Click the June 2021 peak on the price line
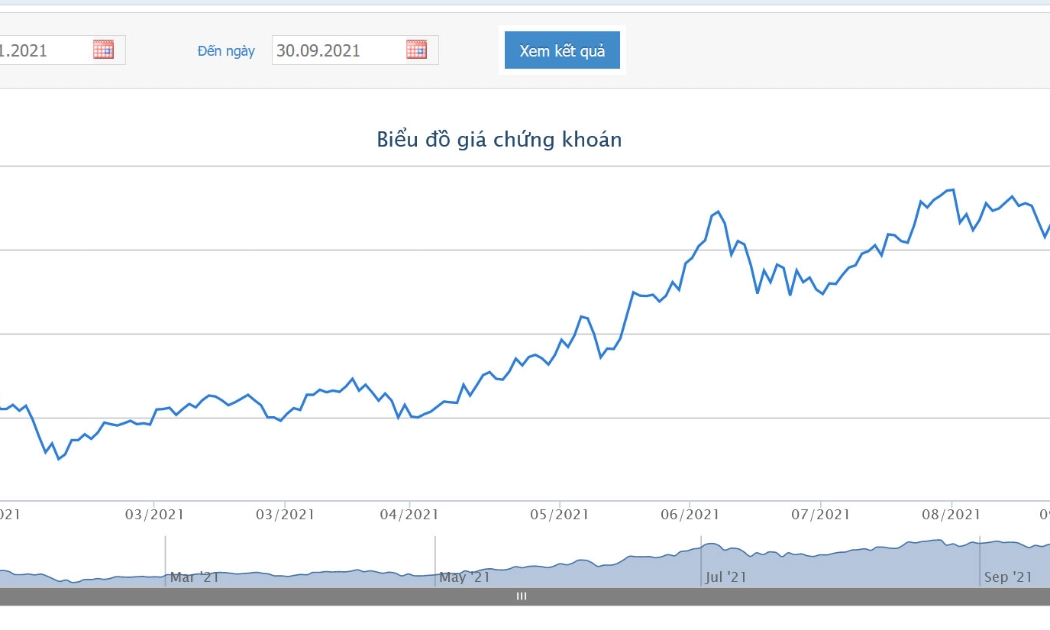Screen dimensions: 1050x630 pyautogui.click(x=718, y=212)
